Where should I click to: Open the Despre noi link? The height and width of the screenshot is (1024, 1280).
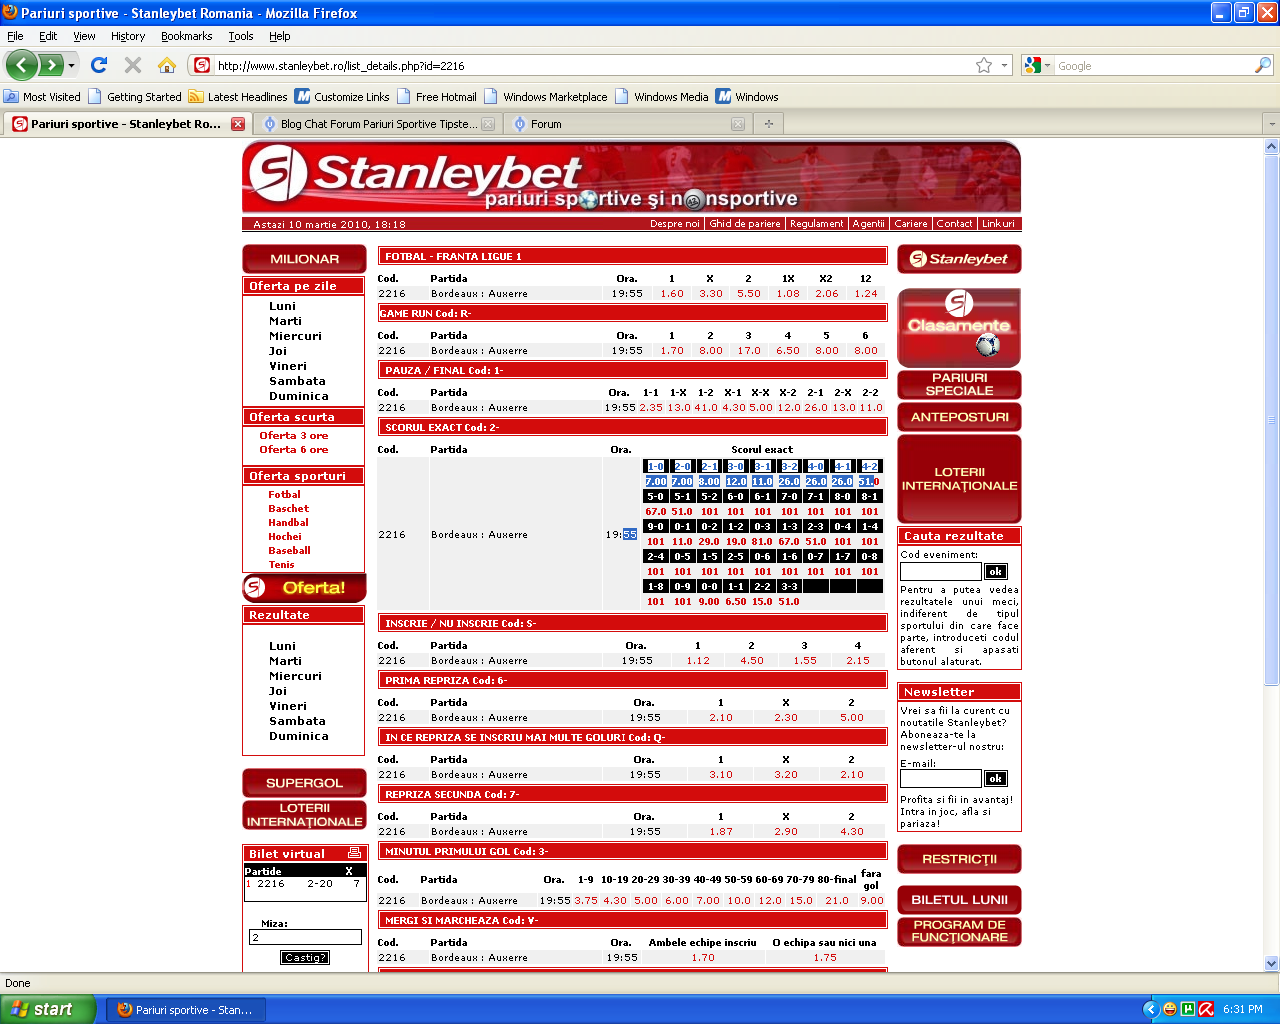click(x=675, y=224)
